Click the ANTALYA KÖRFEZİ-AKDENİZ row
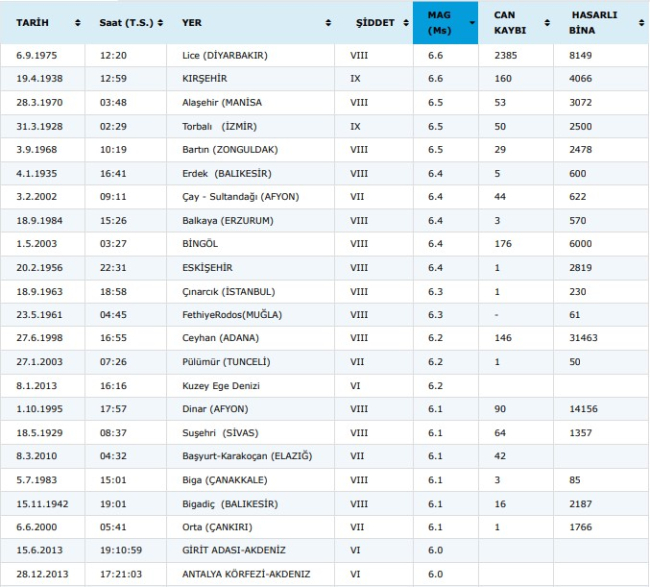650x587 pixels. tap(245, 574)
